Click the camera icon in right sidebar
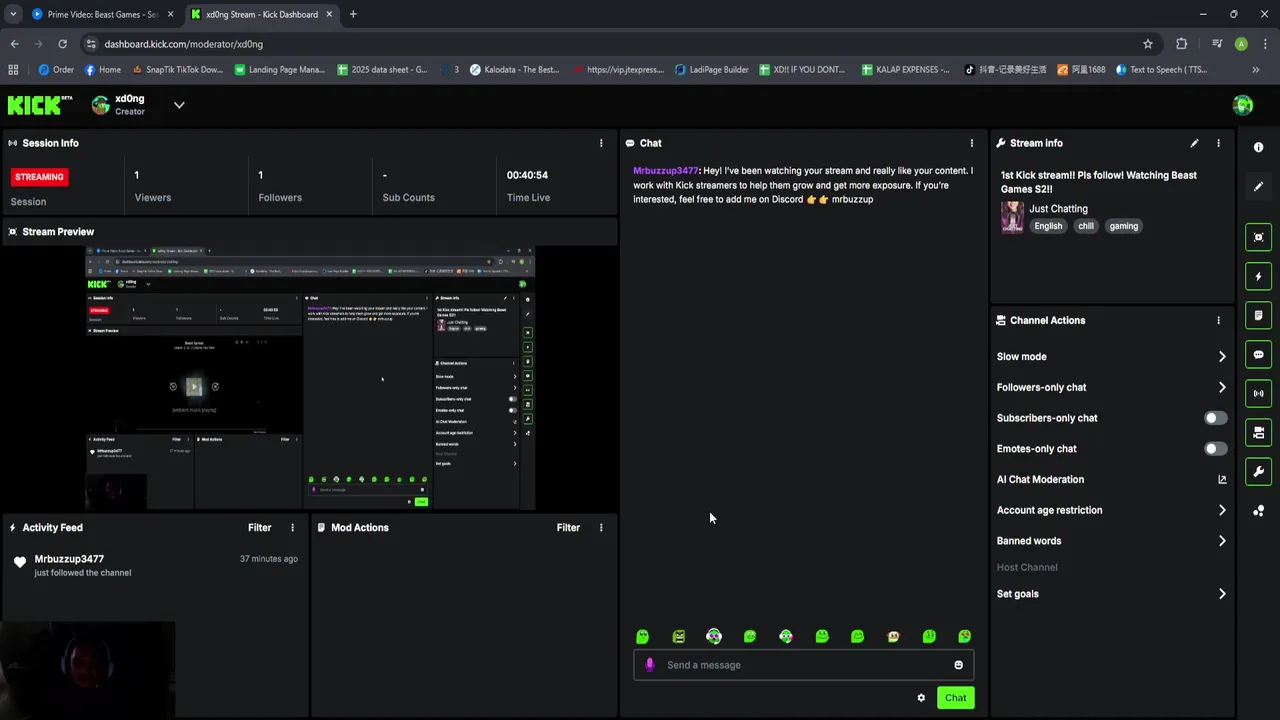The height and width of the screenshot is (720, 1280). click(x=1258, y=432)
